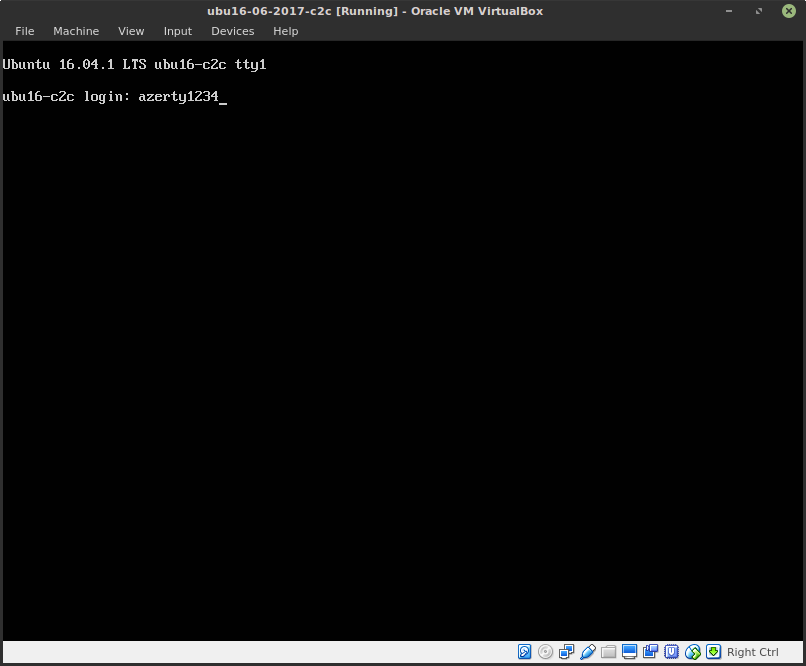Click the CPU virtualization features icon

click(672, 652)
